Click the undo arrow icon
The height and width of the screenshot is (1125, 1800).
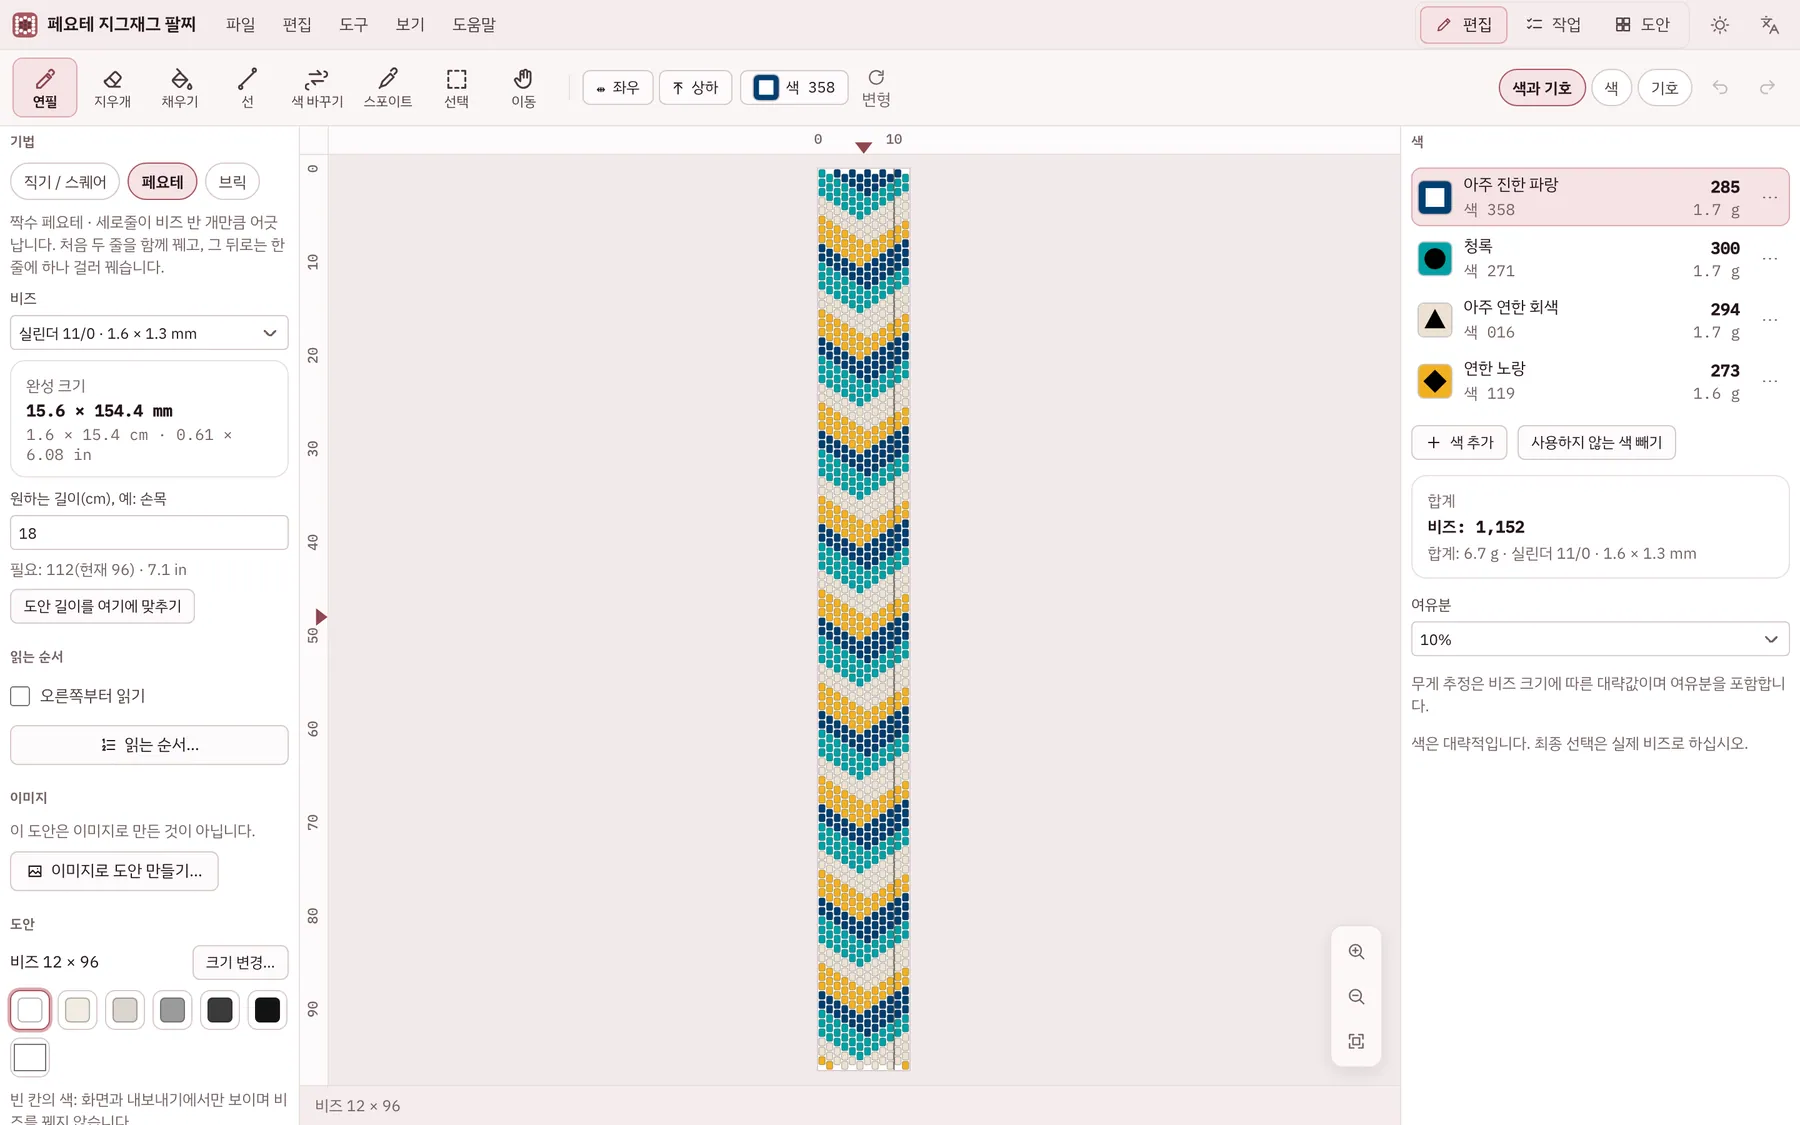1720,88
